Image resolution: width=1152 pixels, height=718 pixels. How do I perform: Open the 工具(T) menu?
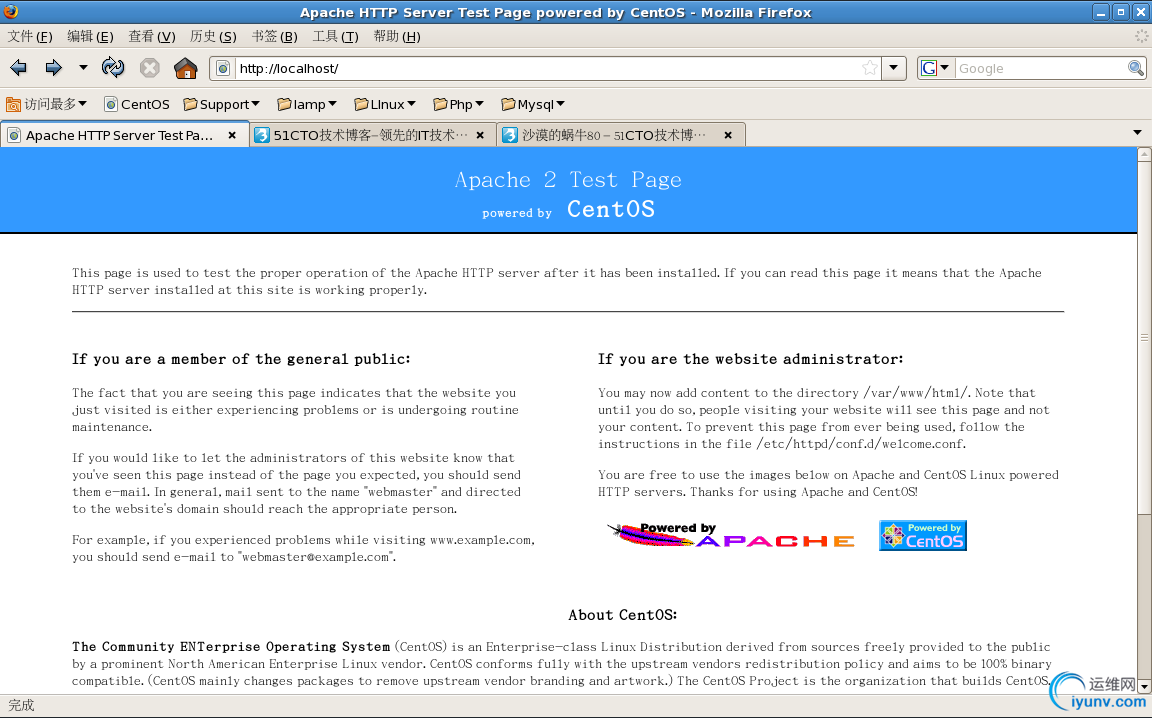tap(336, 37)
